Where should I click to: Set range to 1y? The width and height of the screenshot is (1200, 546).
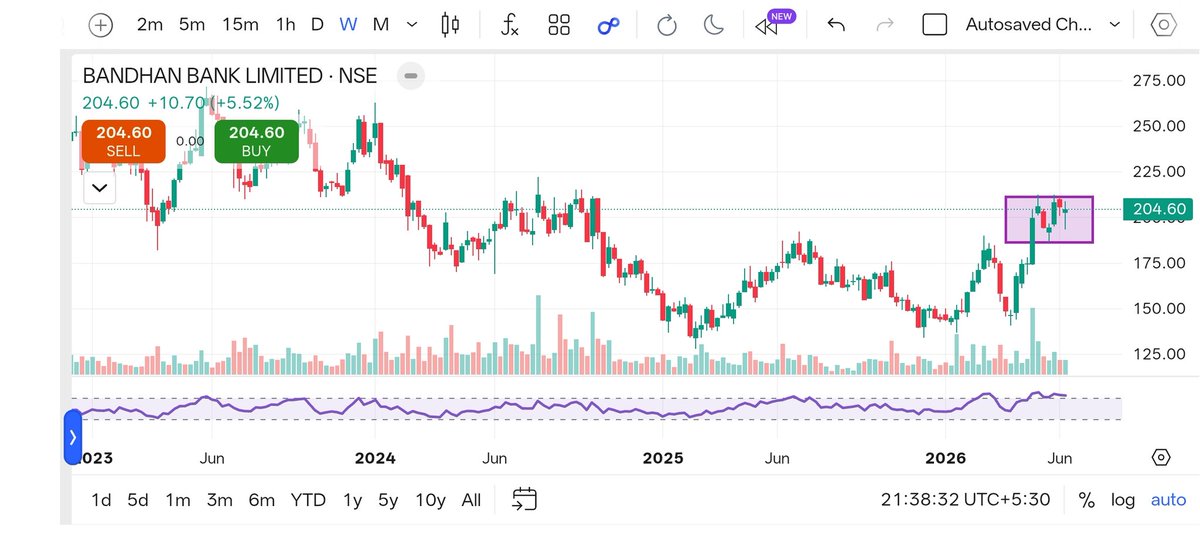pyautogui.click(x=352, y=499)
